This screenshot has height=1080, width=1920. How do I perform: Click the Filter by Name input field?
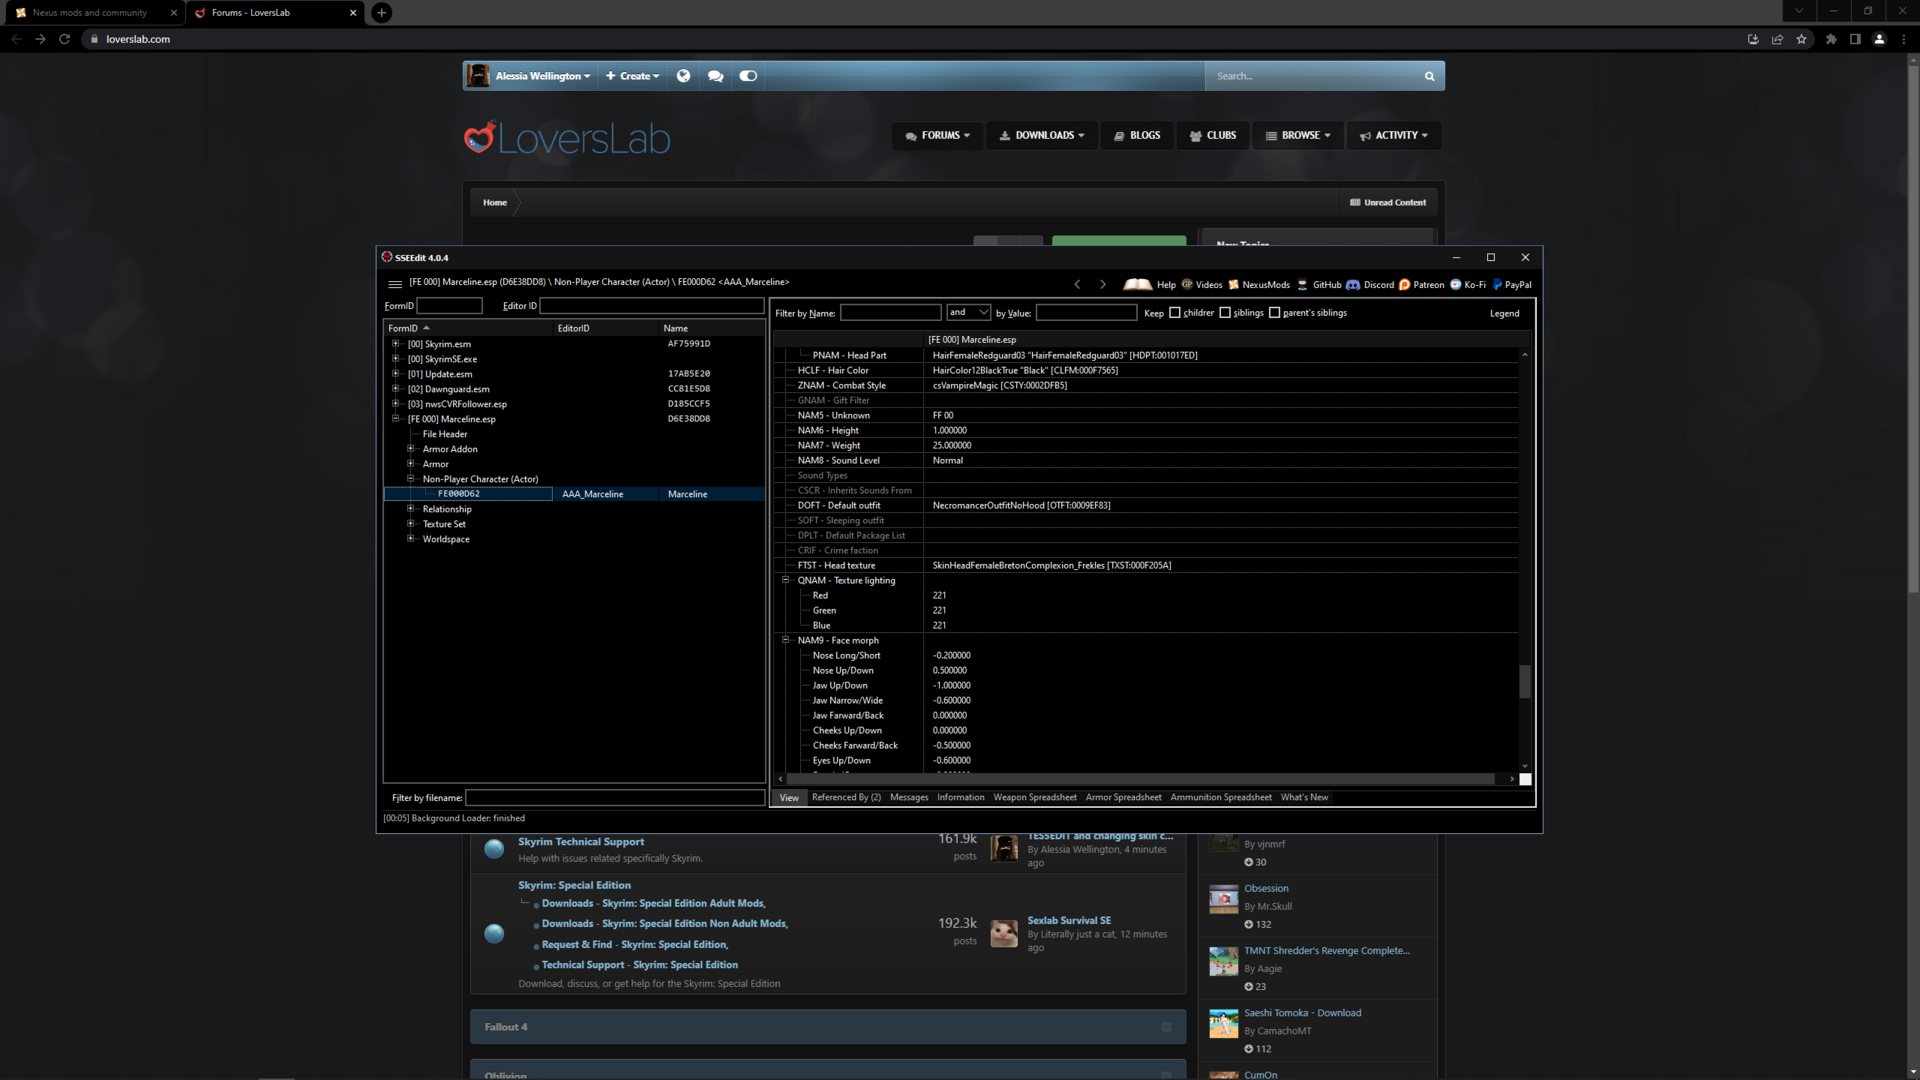point(890,313)
